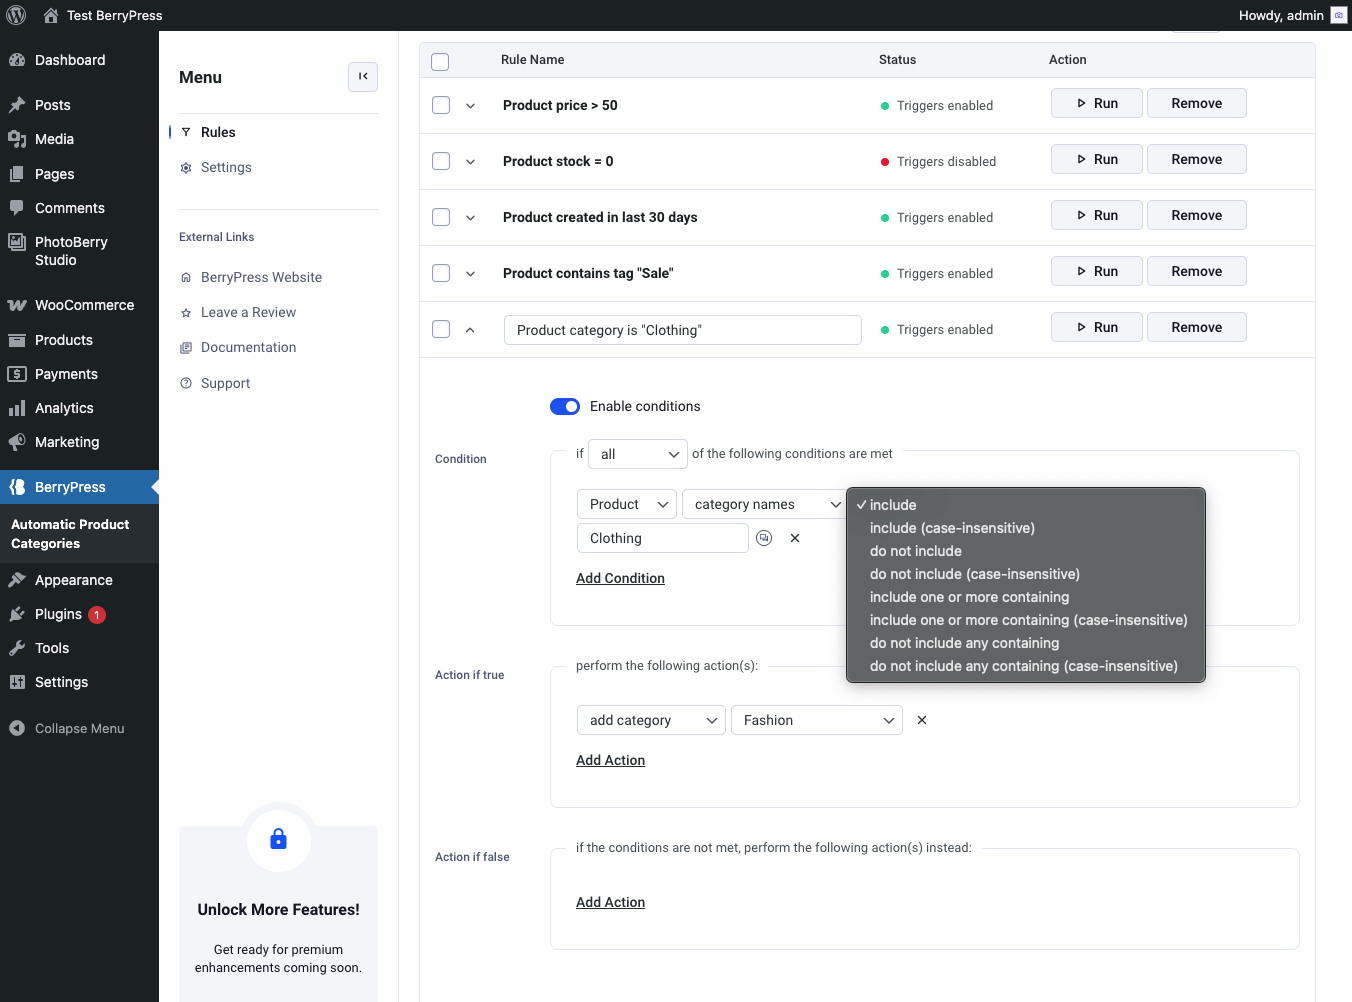Image resolution: width=1352 pixels, height=1002 pixels.
Task: Click the Dashboard gauge icon
Action: (x=17, y=60)
